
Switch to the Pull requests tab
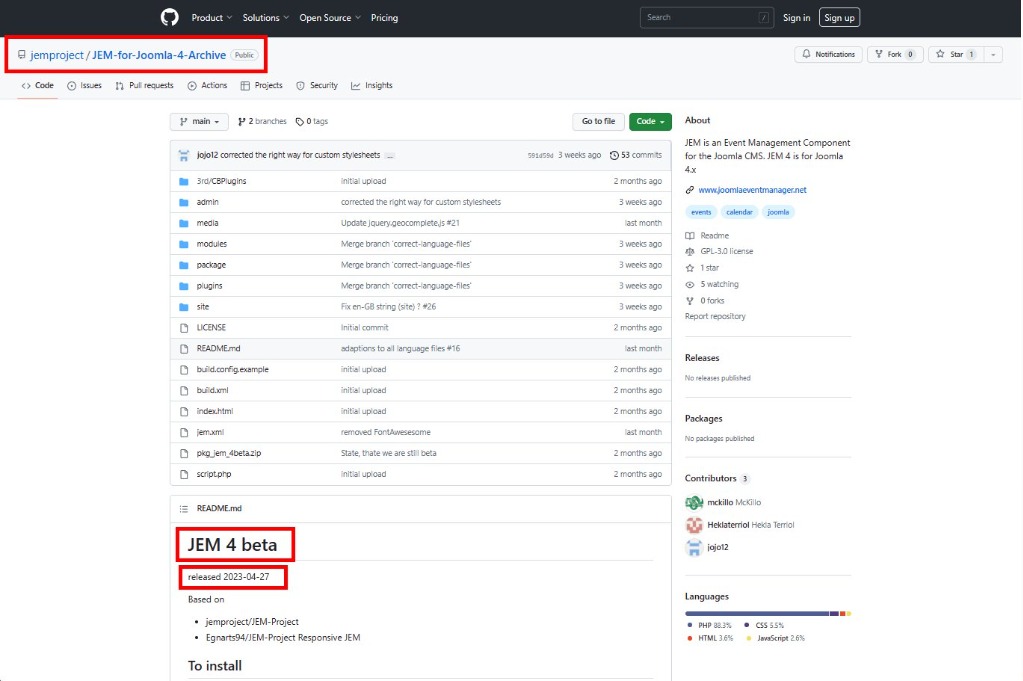click(x=144, y=85)
